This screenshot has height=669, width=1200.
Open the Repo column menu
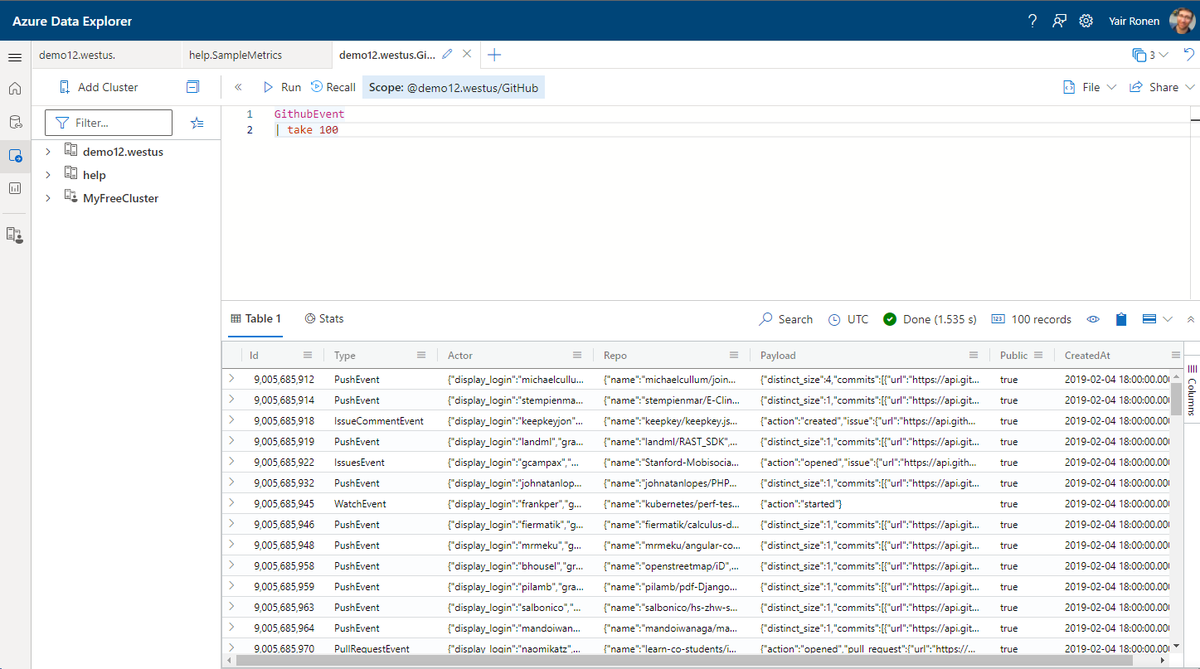click(733, 355)
